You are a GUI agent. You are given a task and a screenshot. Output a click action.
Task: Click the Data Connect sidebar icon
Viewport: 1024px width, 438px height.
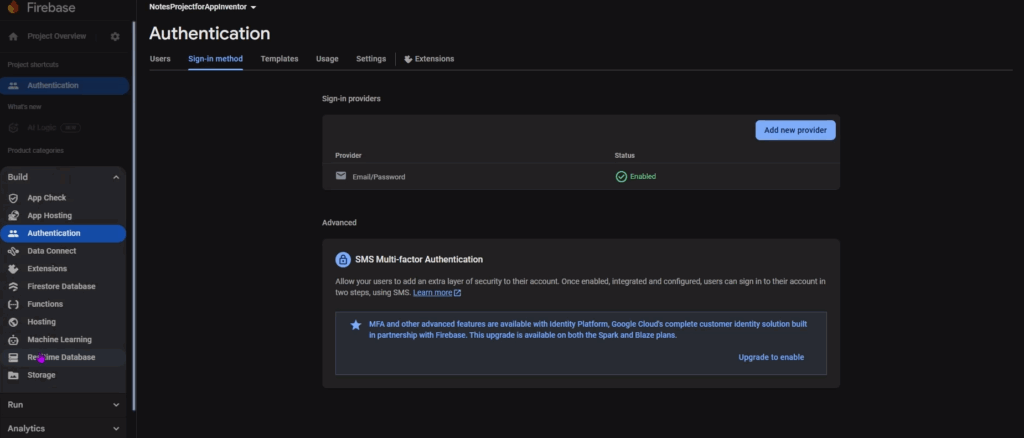(13, 251)
